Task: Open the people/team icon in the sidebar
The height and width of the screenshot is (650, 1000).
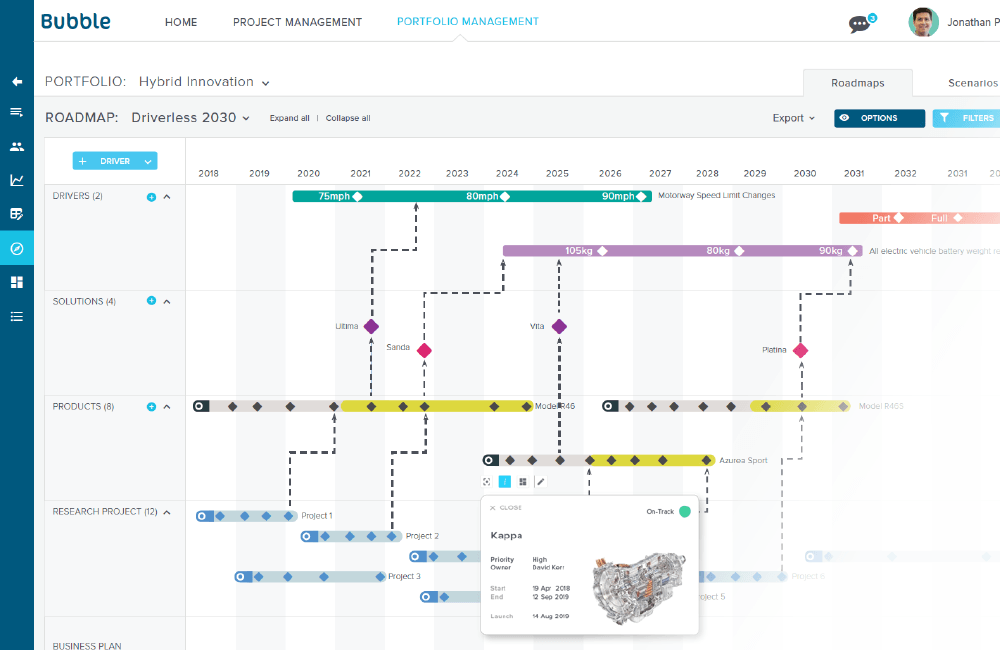Action: (17, 147)
